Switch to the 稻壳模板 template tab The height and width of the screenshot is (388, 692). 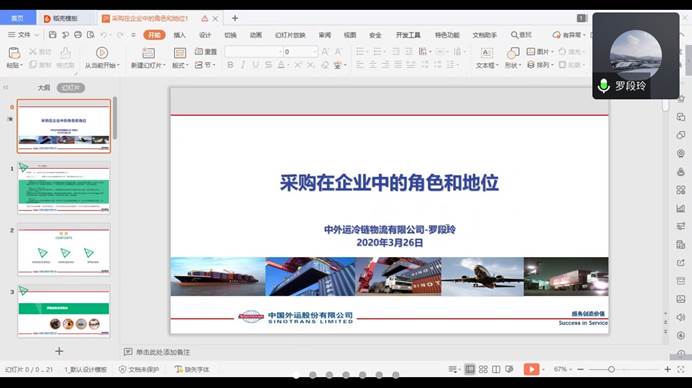[x=65, y=18]
